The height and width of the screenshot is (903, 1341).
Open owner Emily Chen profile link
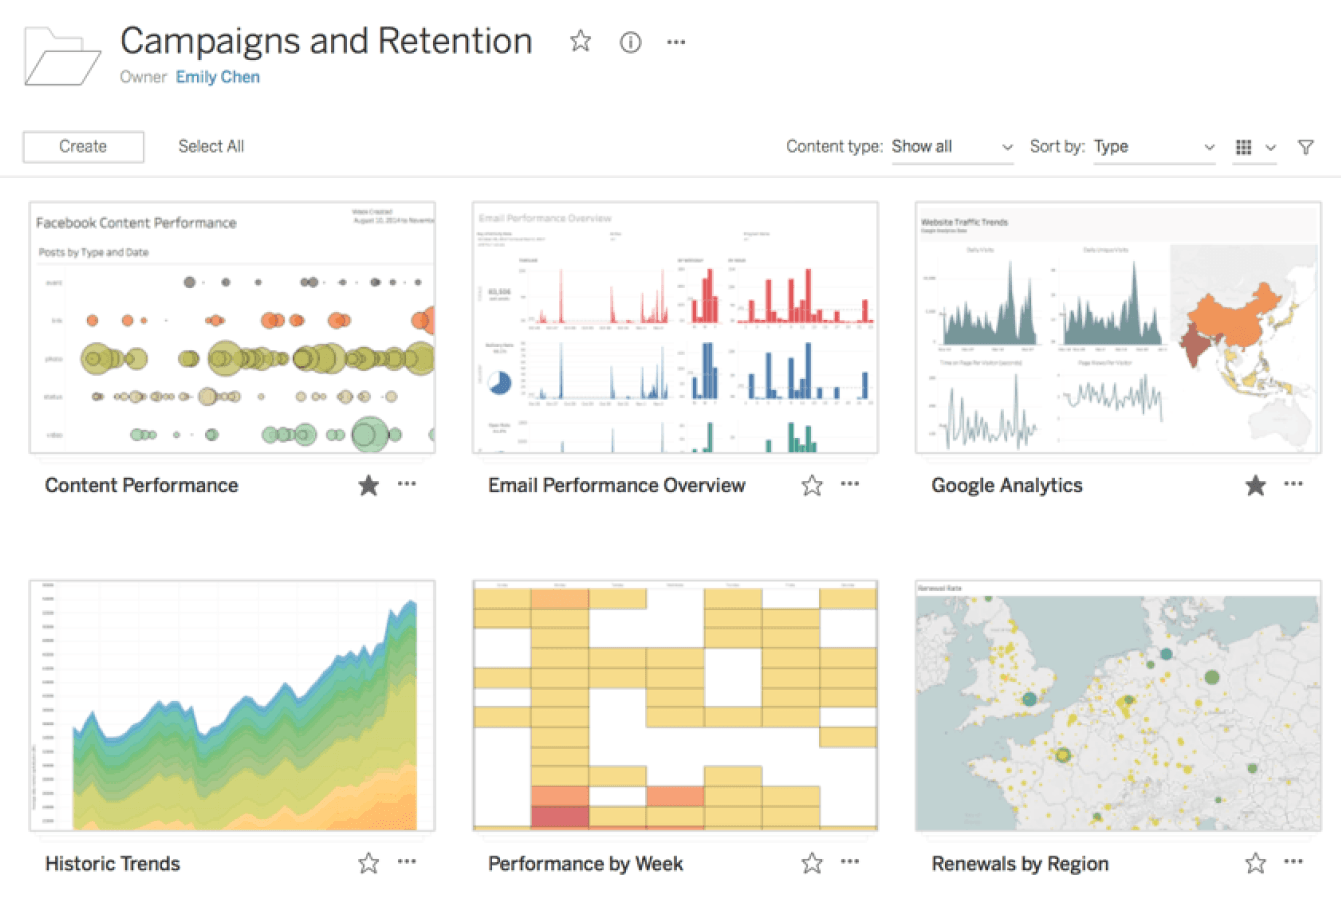click(217, 77)
